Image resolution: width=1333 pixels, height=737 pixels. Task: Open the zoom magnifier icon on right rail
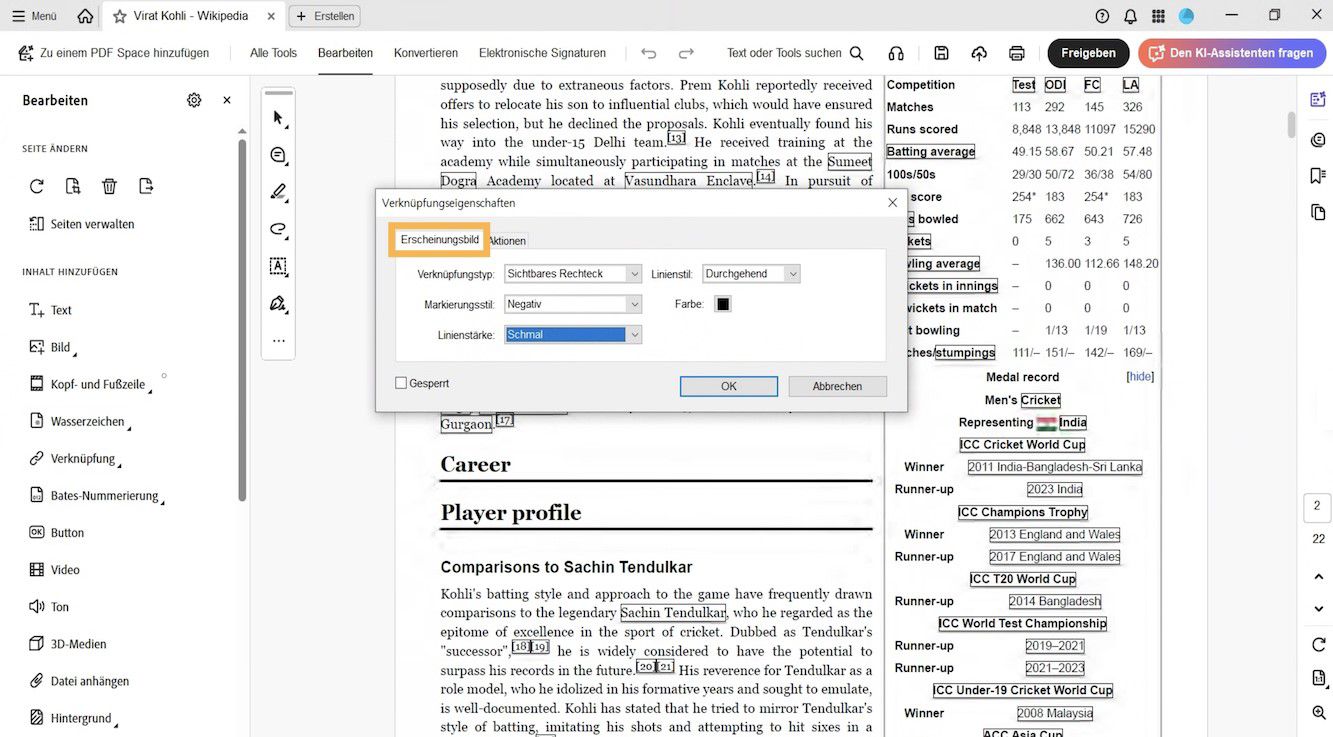coord(1318,712)
